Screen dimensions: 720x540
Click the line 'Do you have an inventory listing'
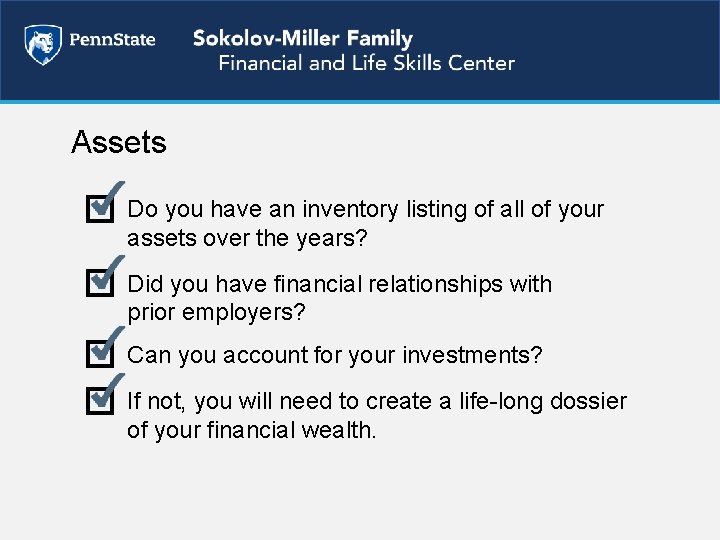pyautogui.click(x=365, y=210)
